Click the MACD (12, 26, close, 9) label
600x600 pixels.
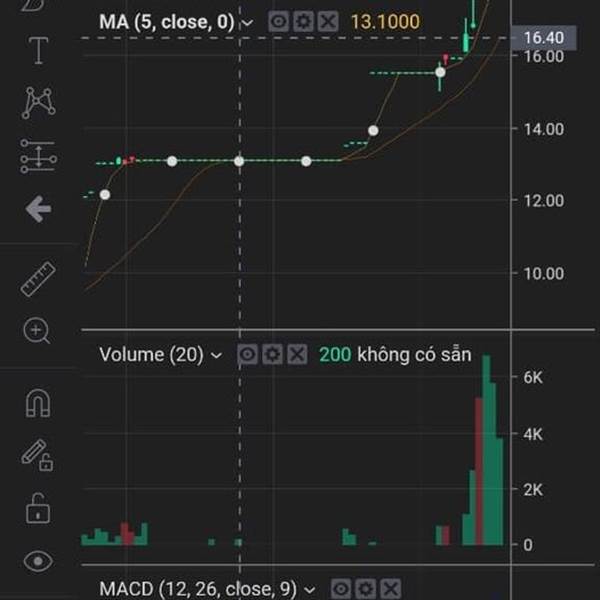point(198,589)
